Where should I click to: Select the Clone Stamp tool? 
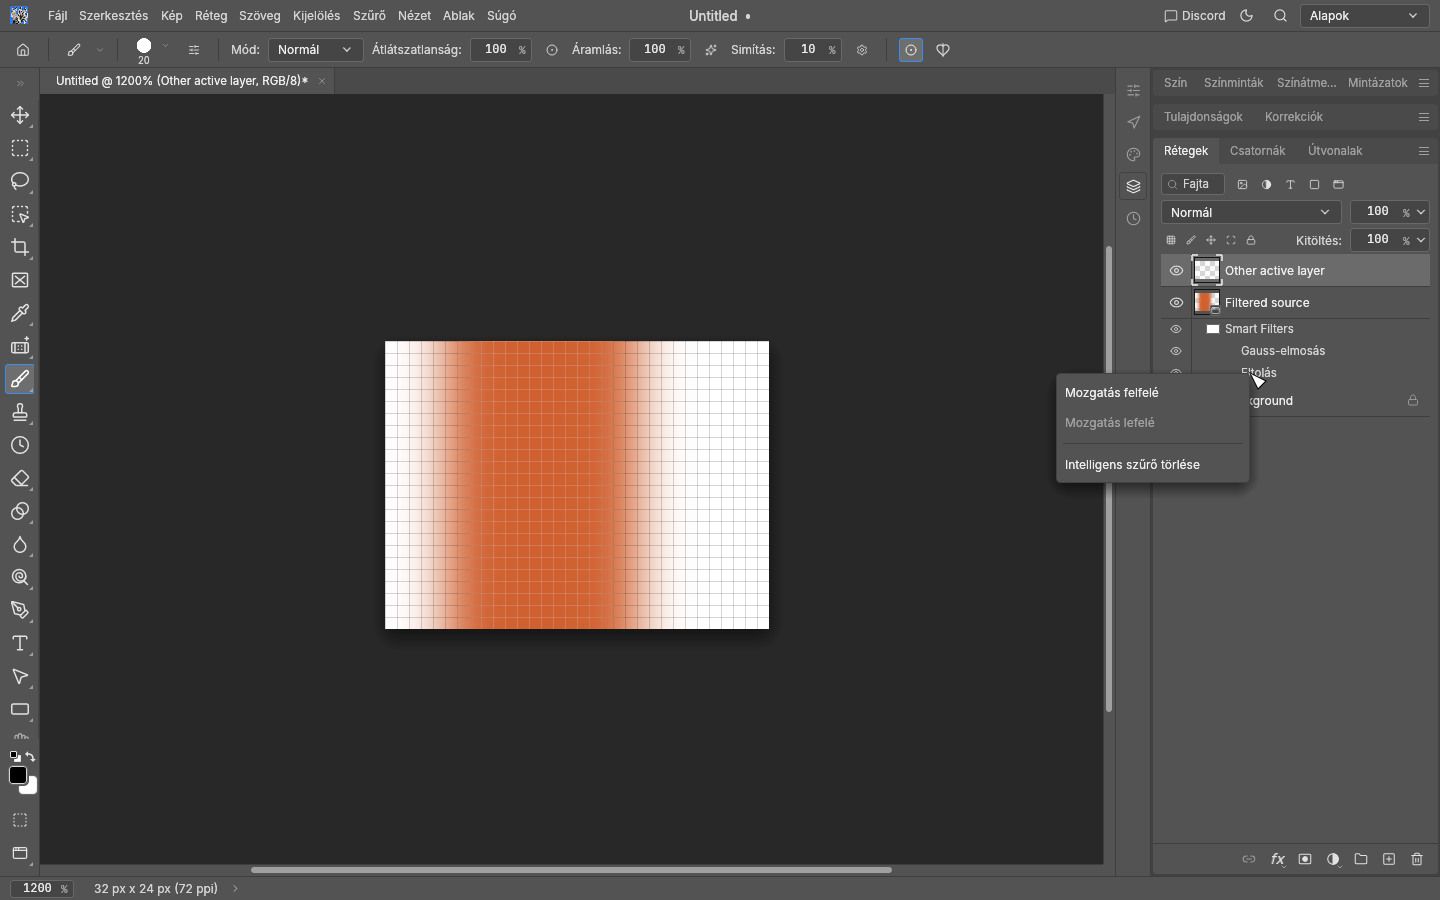tap(20, 412)
